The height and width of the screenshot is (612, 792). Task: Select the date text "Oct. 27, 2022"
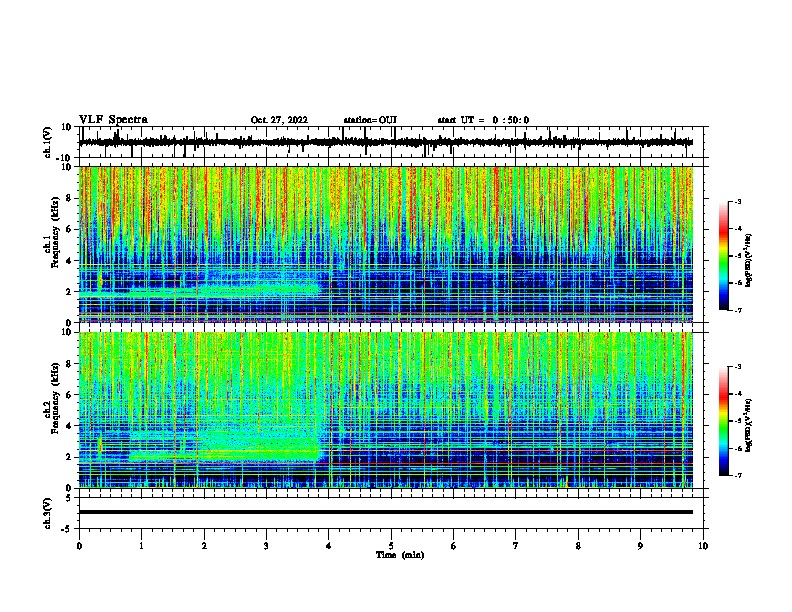tap(279, 120)
